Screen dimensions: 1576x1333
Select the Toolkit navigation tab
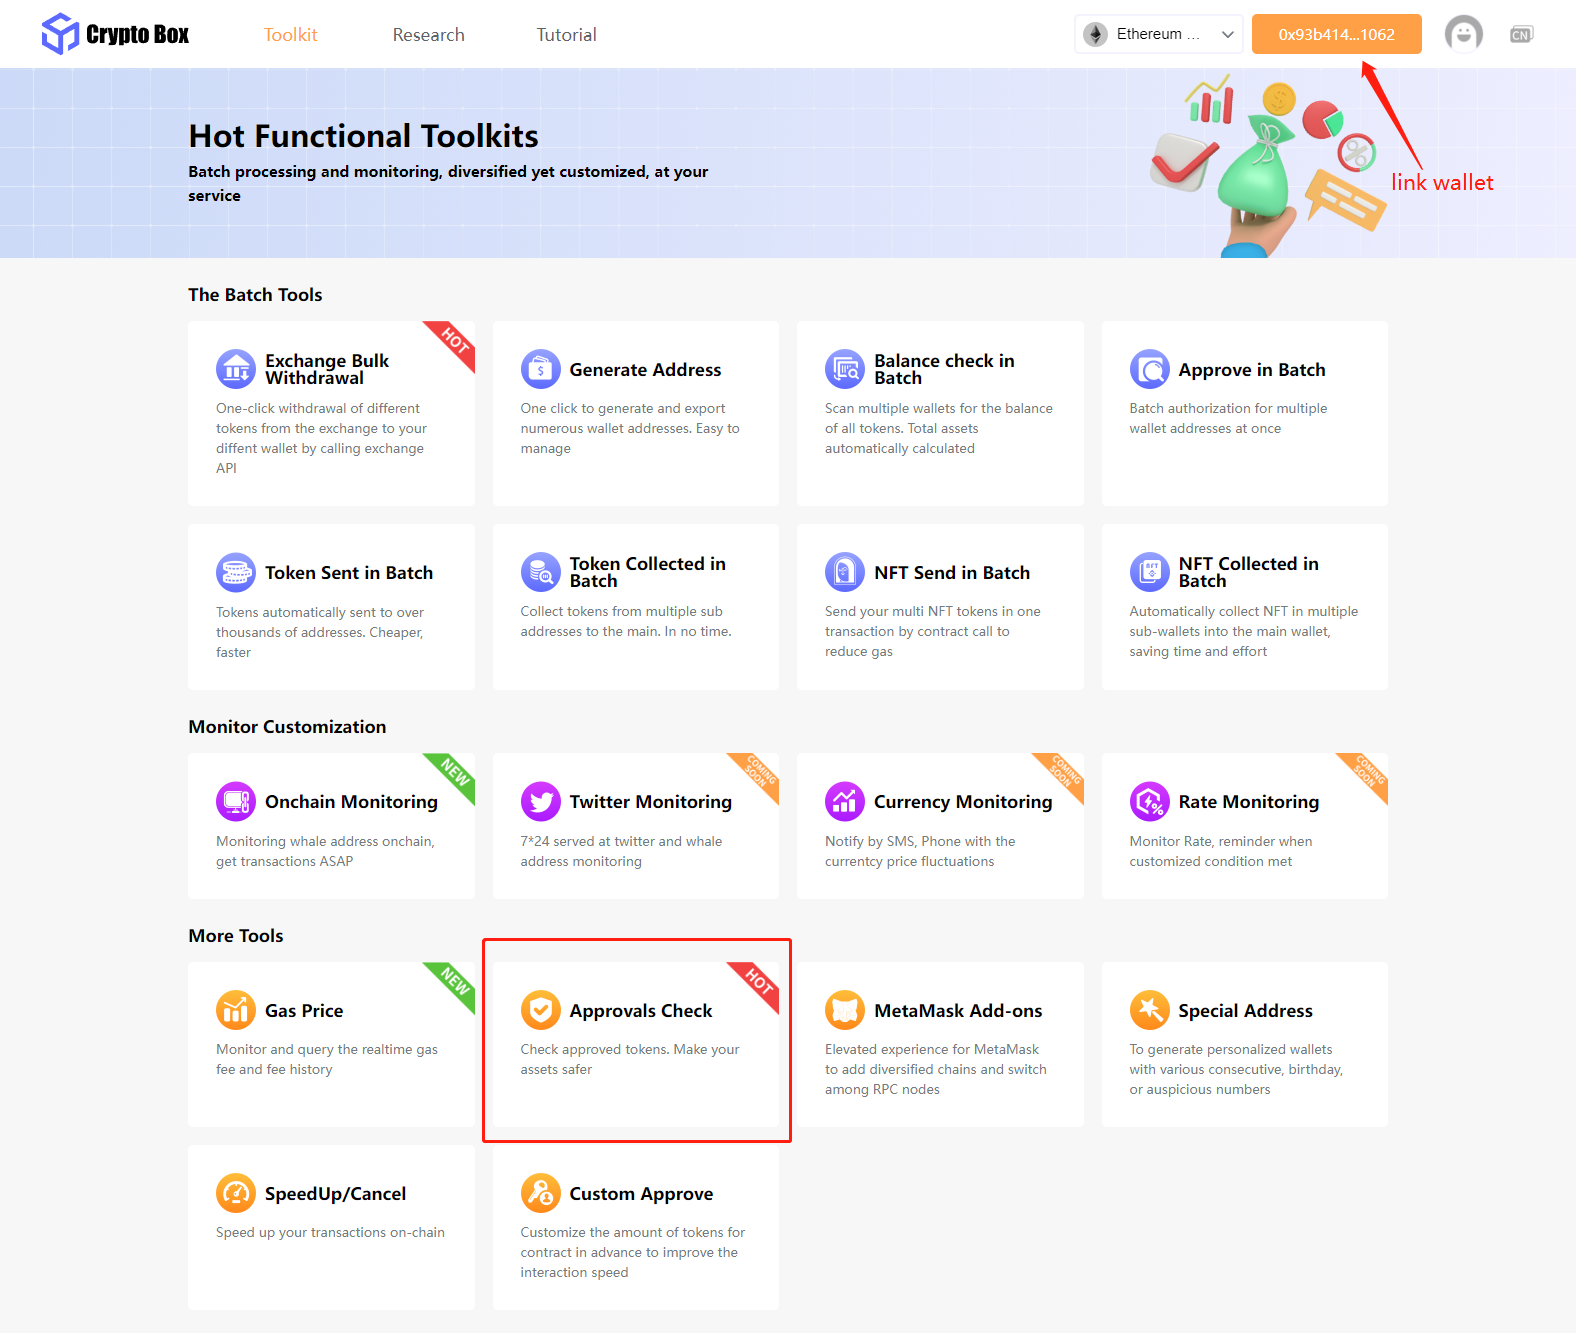pyautogui.click(x=290, y=35)
